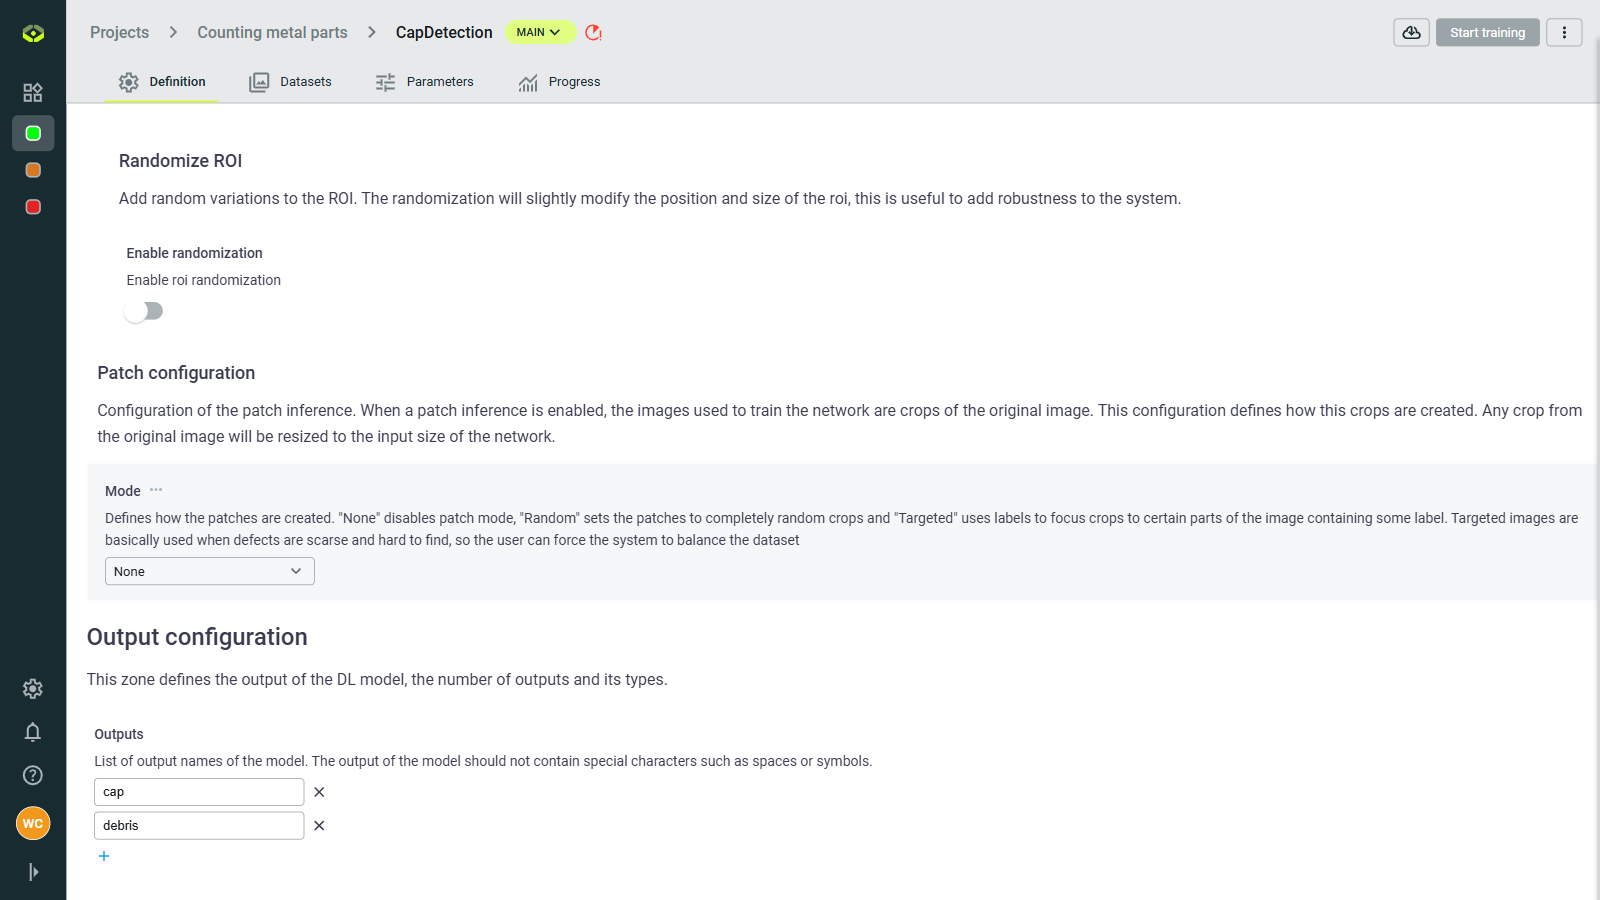Screen dimensions: 1600x900
Task: Open the Mode dropdown set to None
Action: point(209,571)
